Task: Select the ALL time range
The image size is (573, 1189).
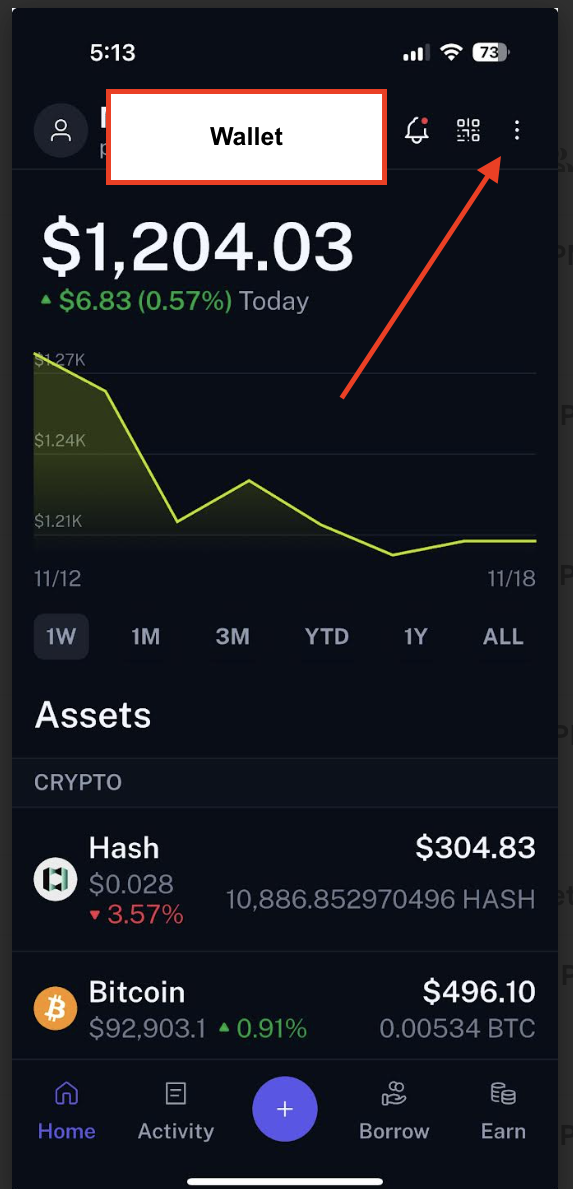Action: 503,636
